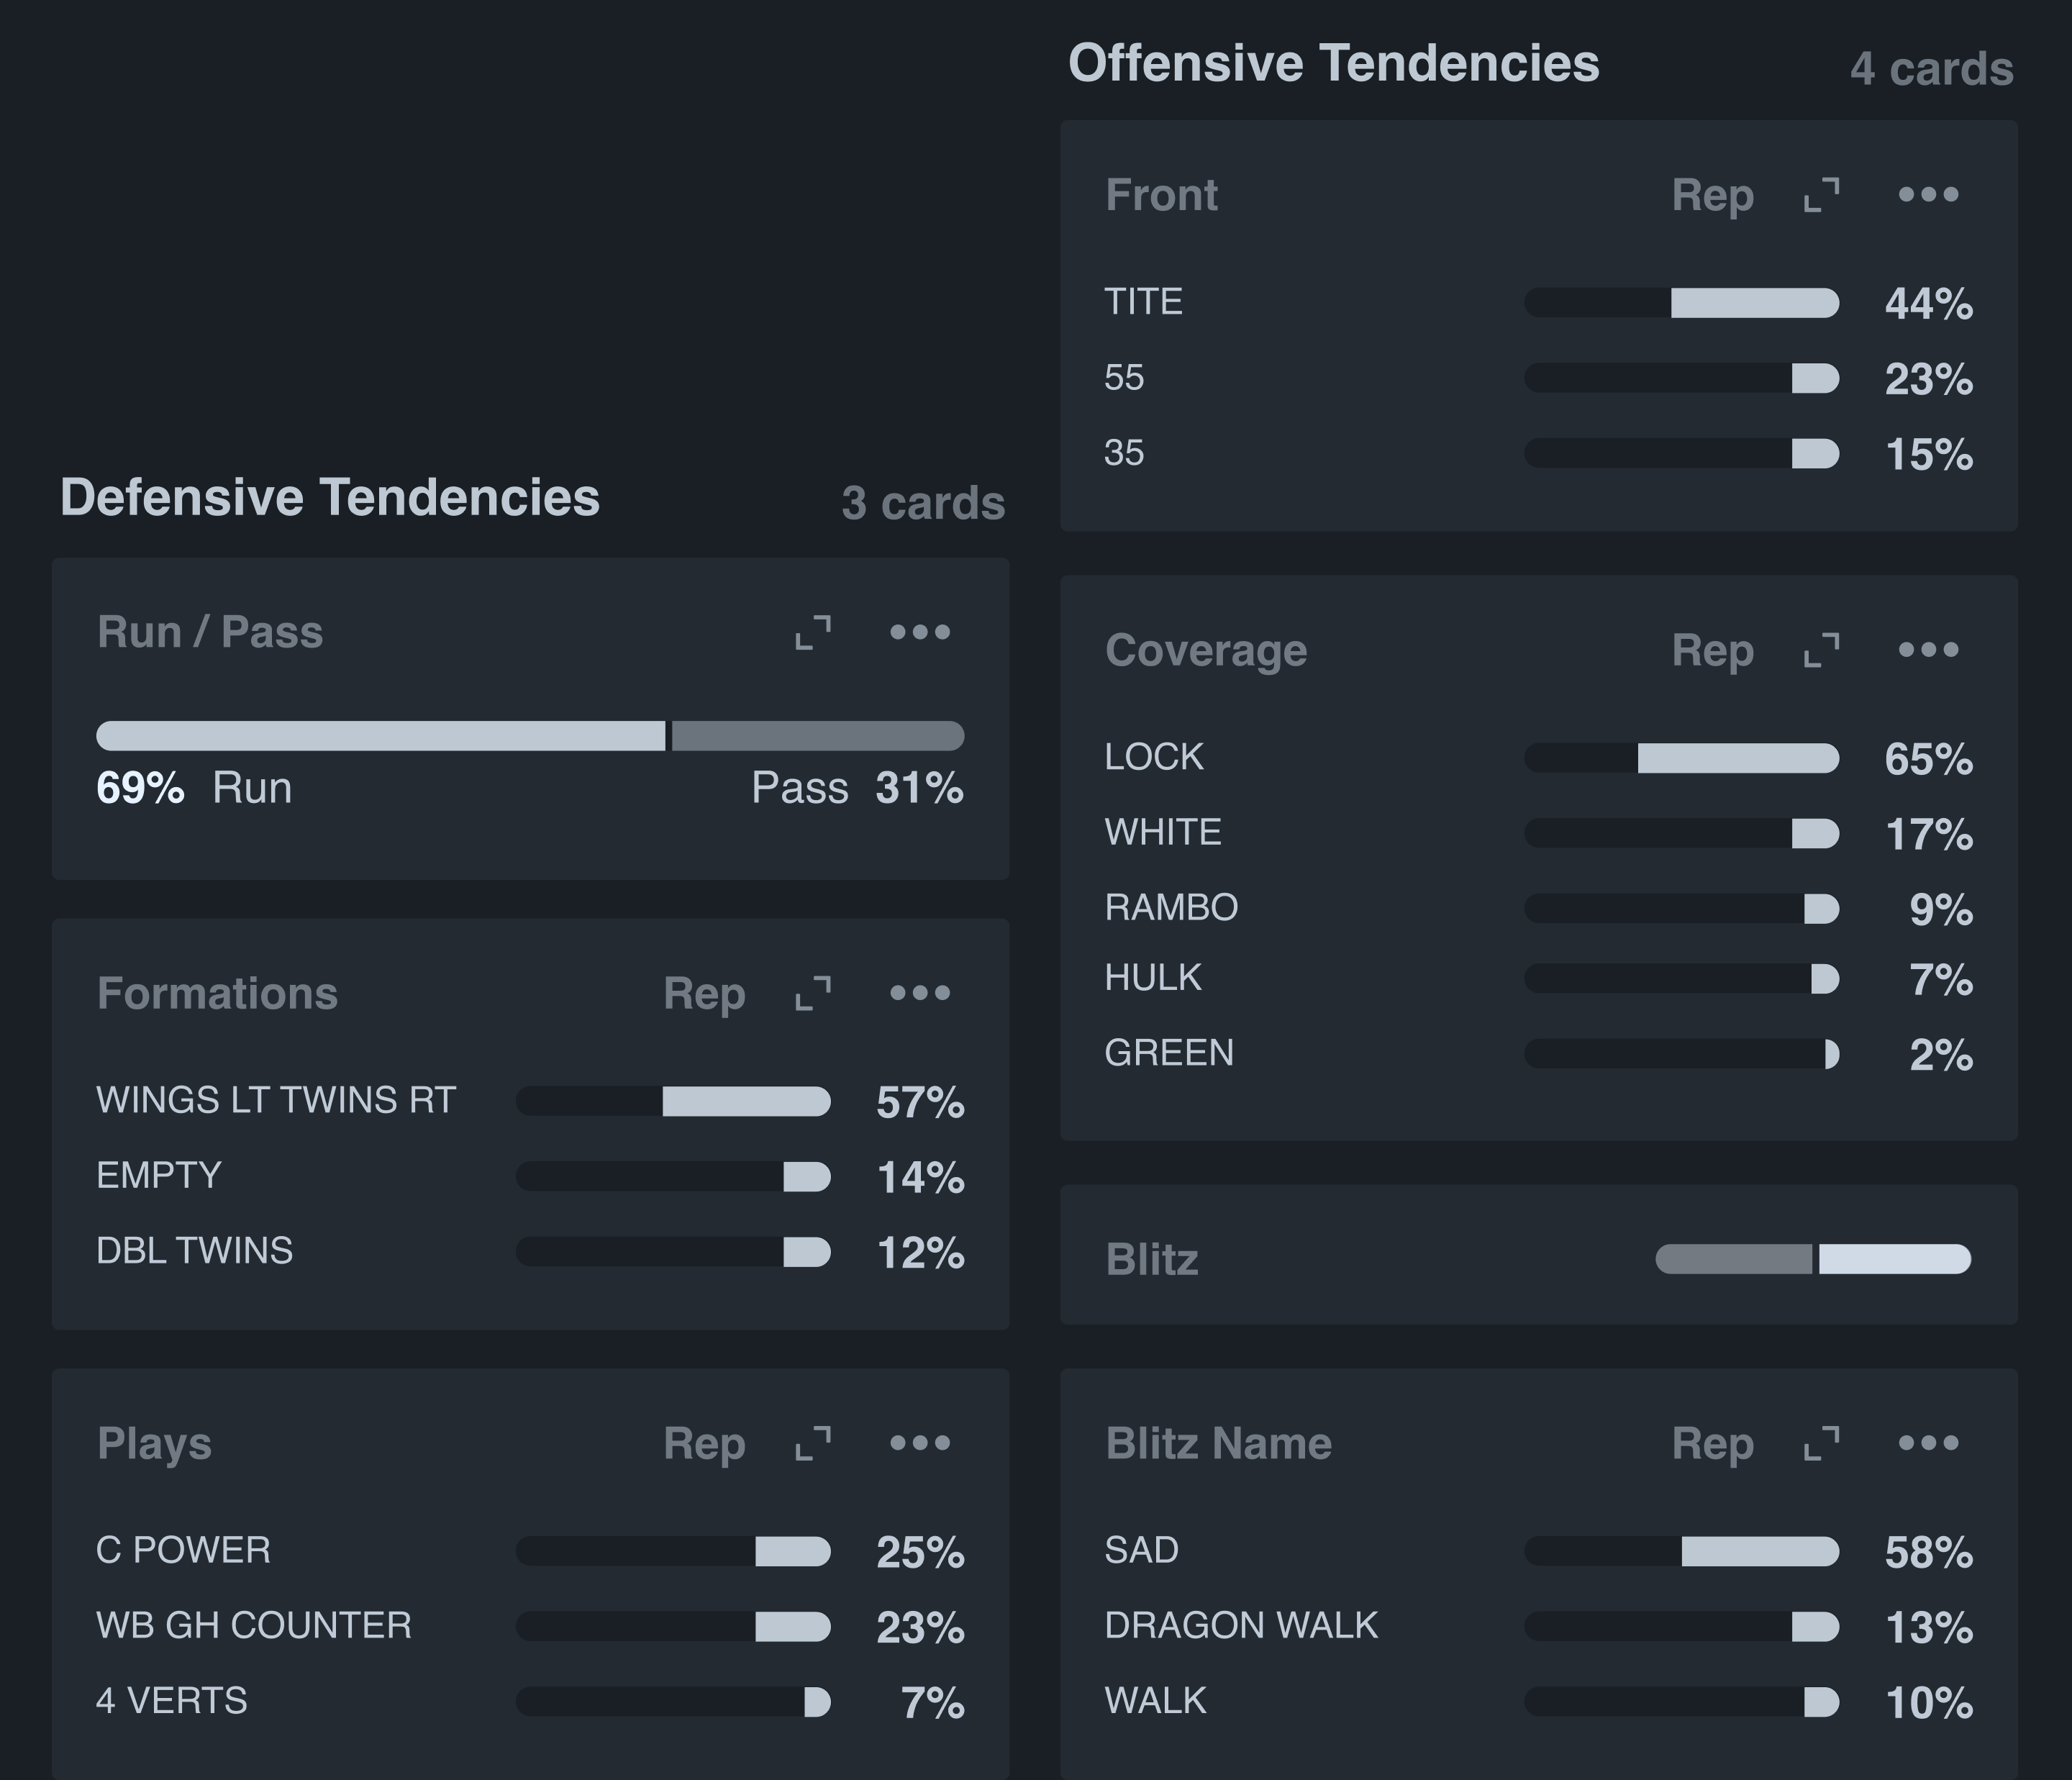The height and width of the screenshot is (1780, 2072).
Task: Expand the Blitz Name card
Action: [x=1821, y=1443]
